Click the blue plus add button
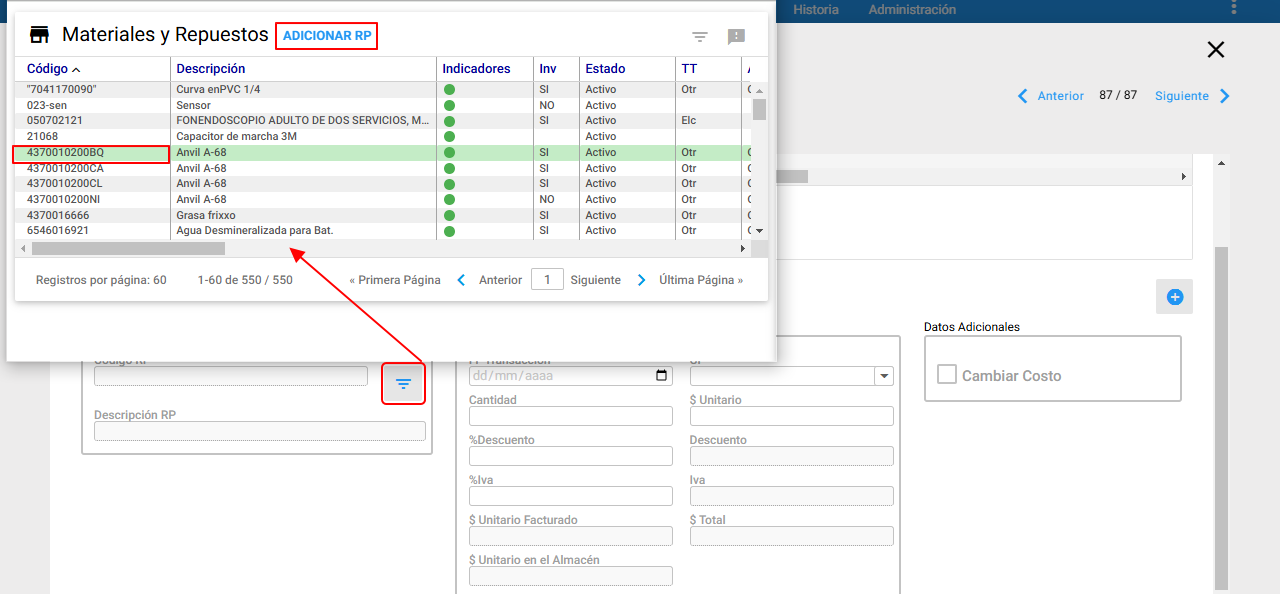Viewport: 1280px width, 594px height. (1175, 297)
